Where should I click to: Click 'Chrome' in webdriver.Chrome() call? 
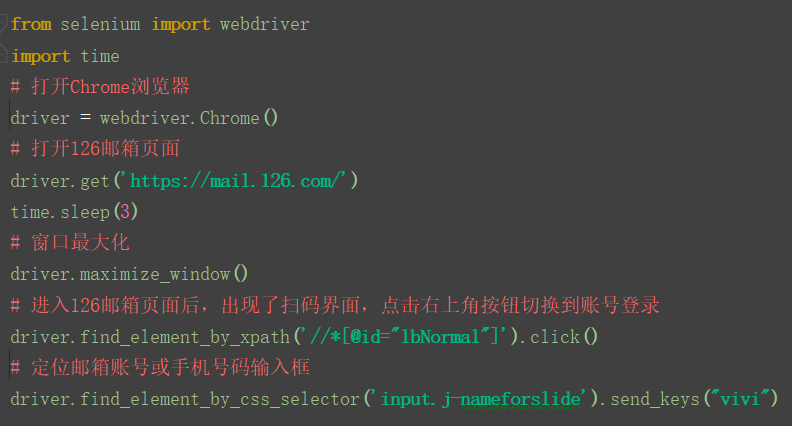[x=229, y=118]
